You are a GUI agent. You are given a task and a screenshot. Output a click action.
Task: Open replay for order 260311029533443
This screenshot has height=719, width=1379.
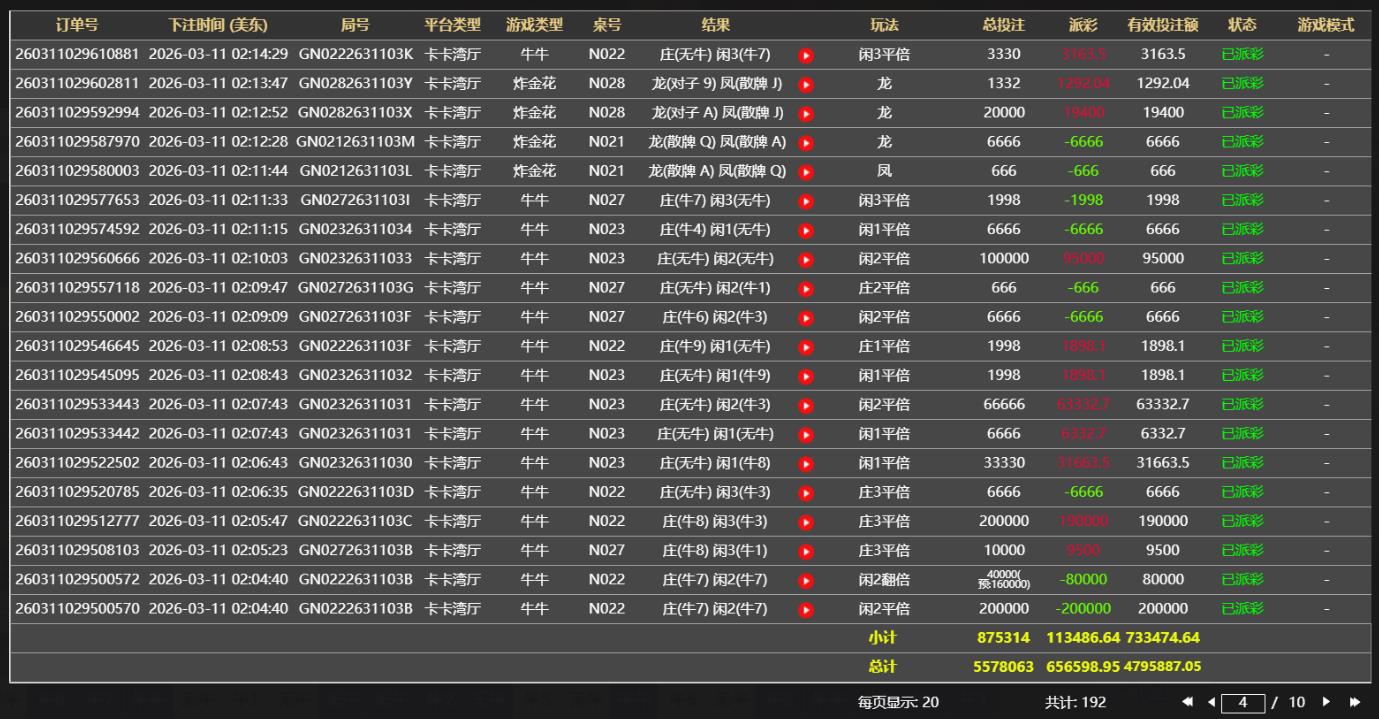point(806,405)
